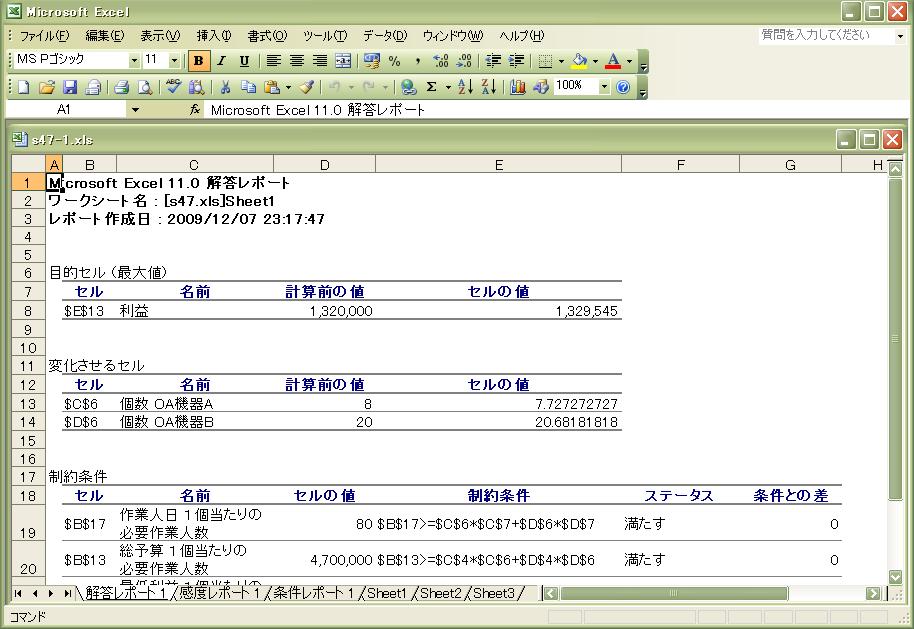The height and width of the screenshot is (629, 914).
Task: Expand the AutoSum dropdown arrow
Action: 448,87
